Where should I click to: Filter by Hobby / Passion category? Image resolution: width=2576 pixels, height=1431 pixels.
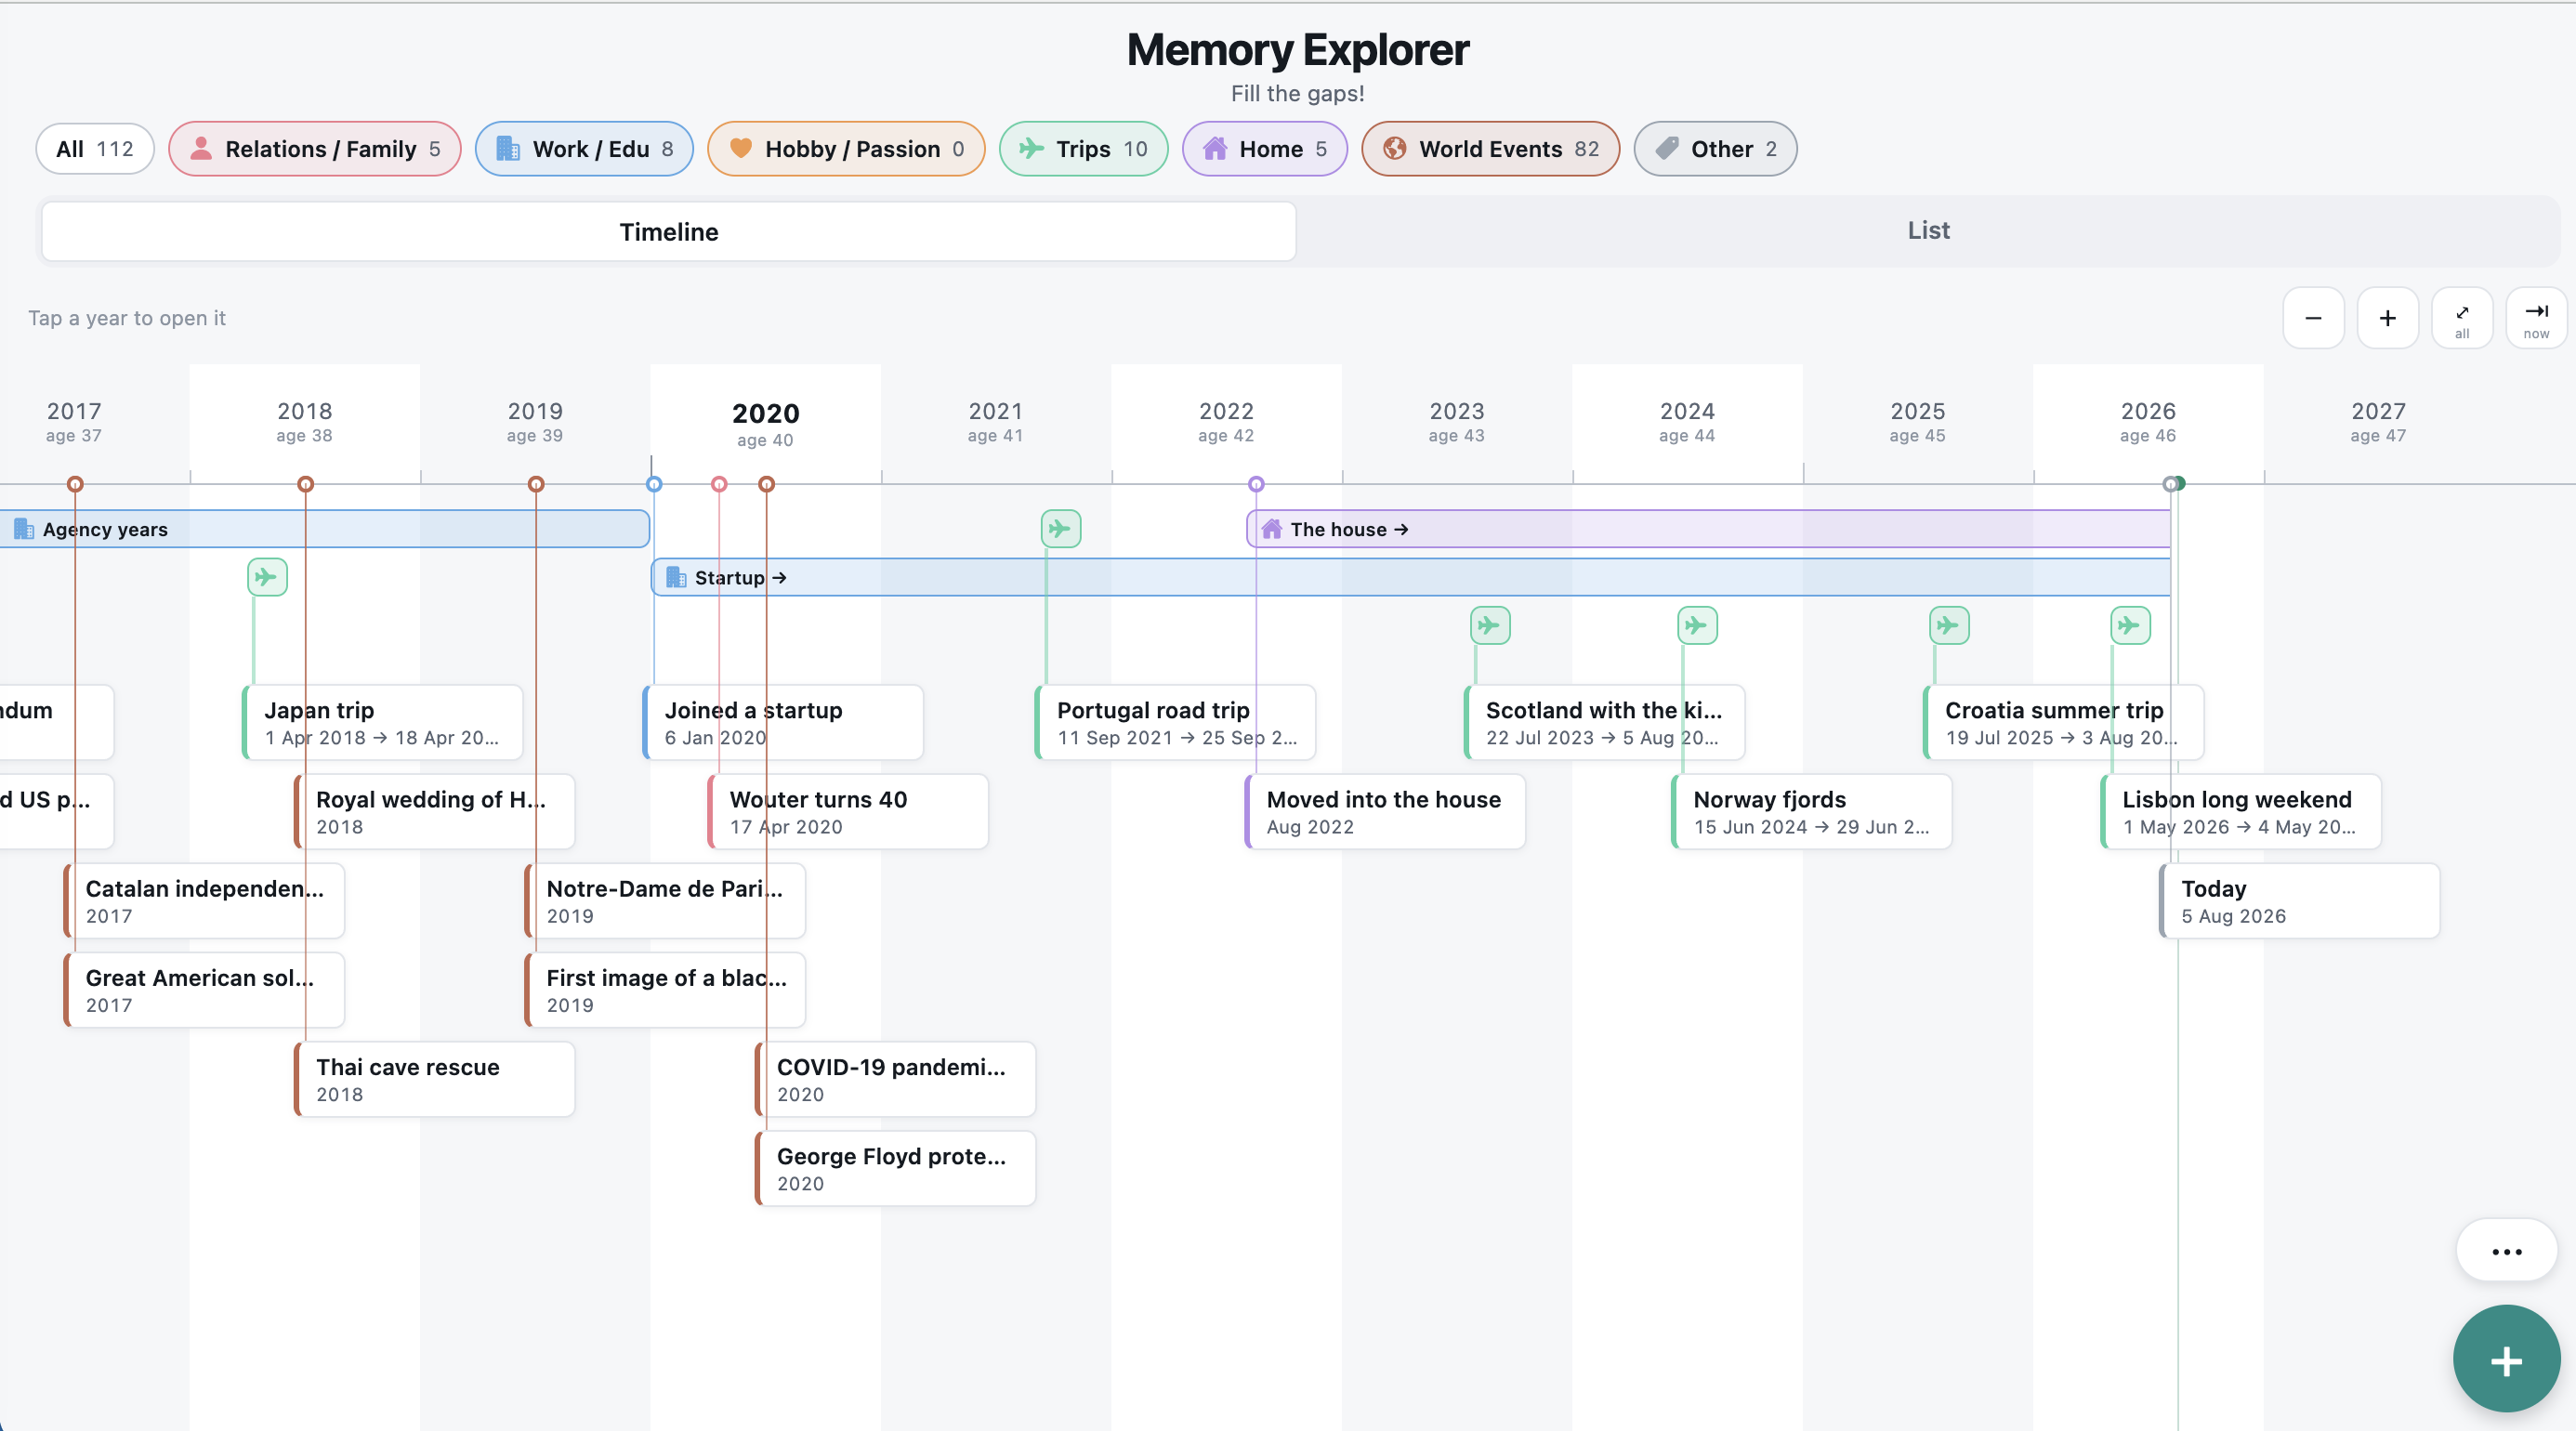(x=846, y=149)
